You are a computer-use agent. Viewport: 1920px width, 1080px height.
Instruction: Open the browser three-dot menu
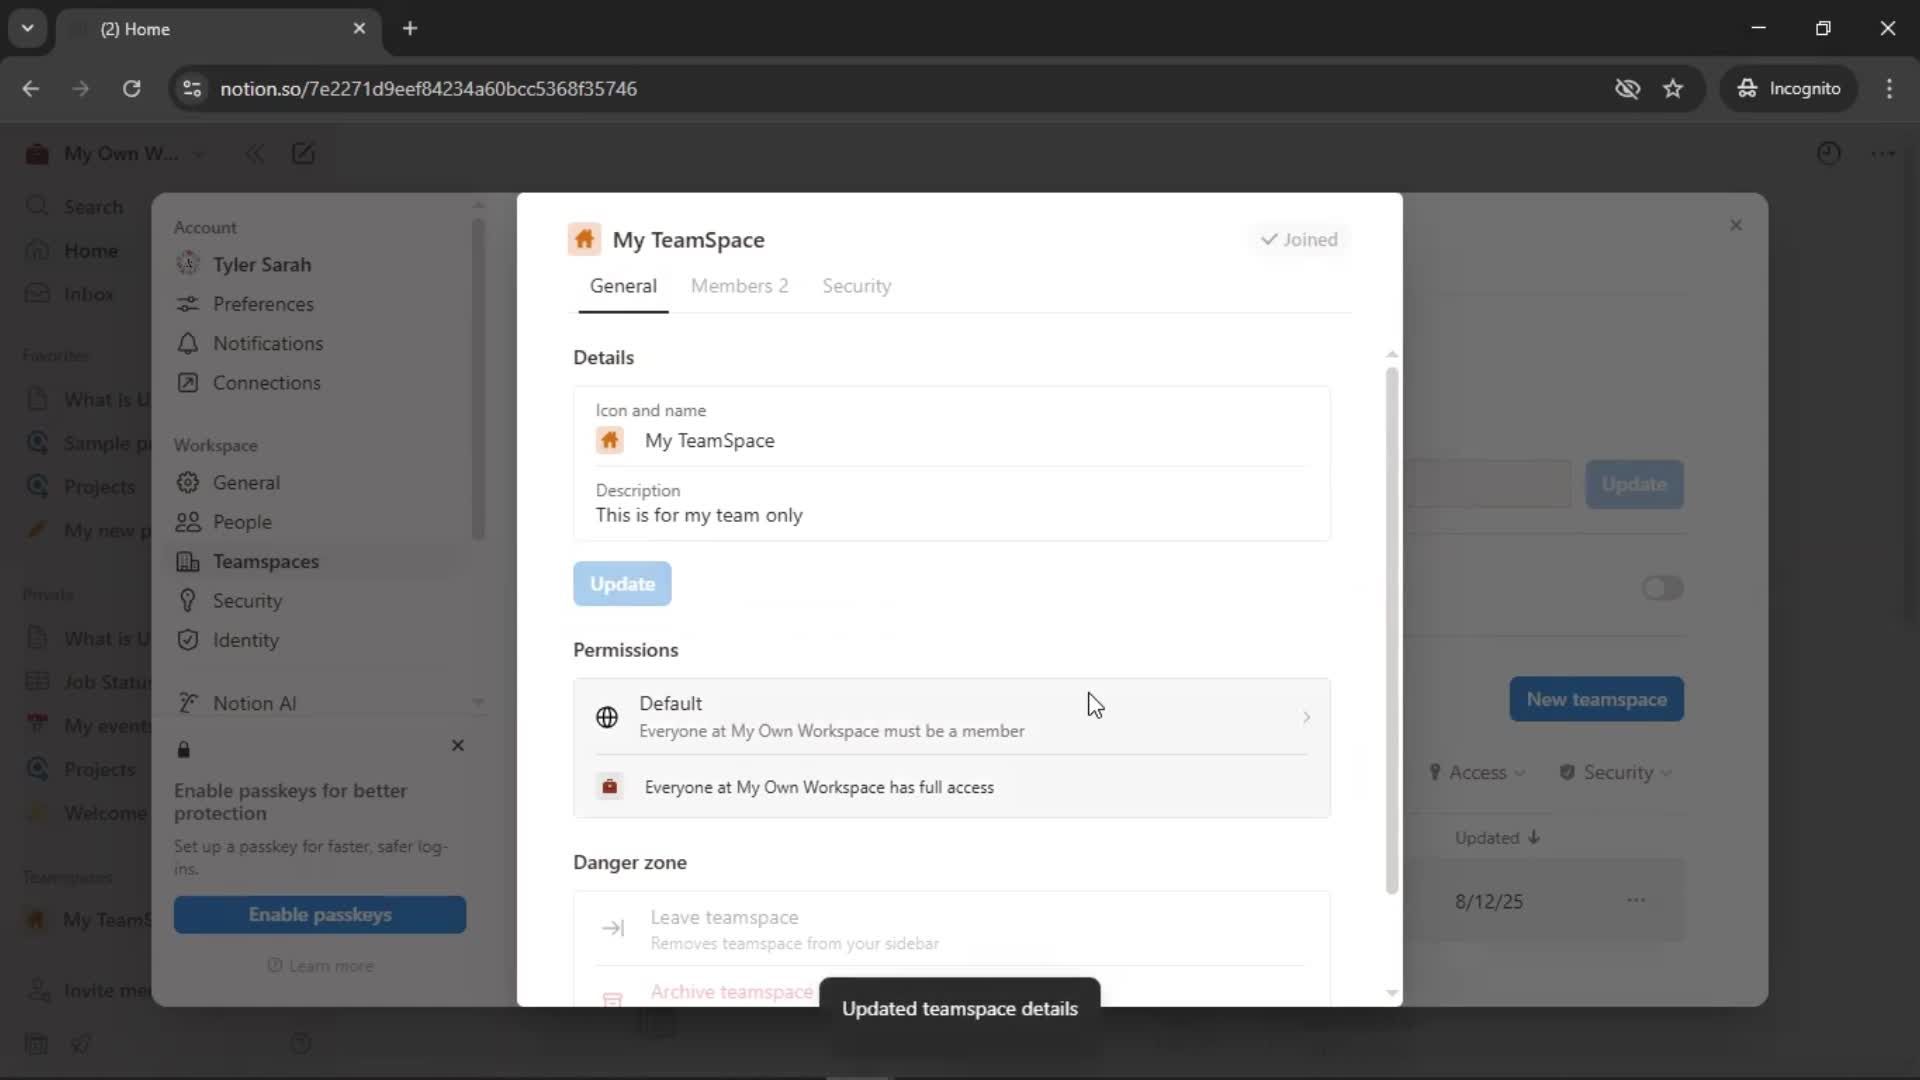[x=1889, y=89]
